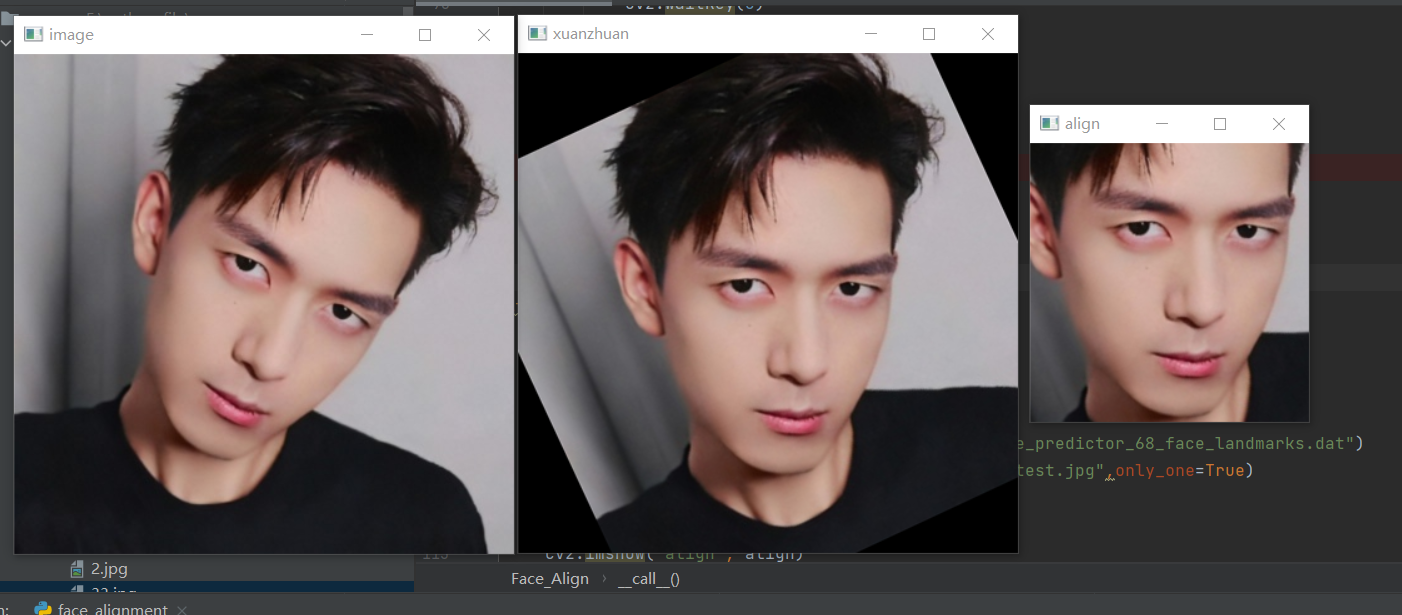Click the xuanzhuan window title text
The image size is (1402, 615).
click(x=591, y=34)
